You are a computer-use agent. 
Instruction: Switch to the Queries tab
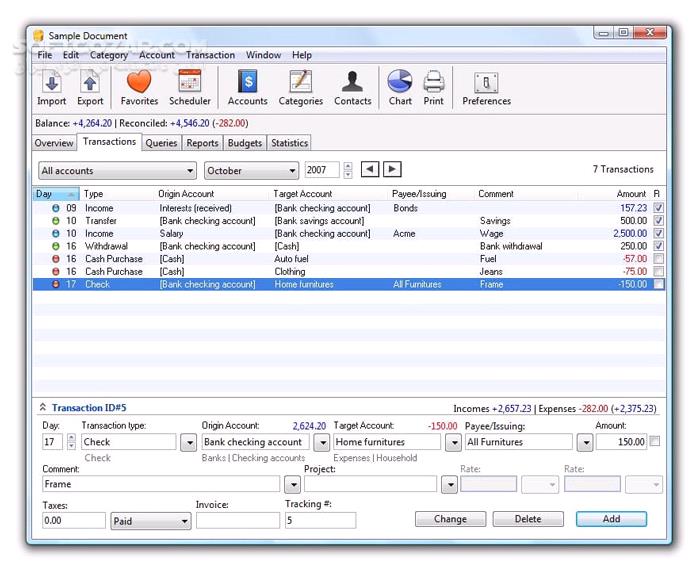[x=161, y=143]
